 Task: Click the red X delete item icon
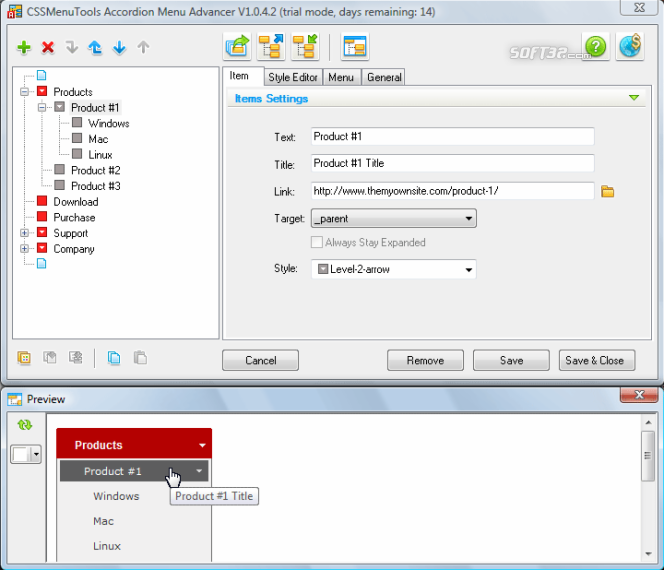(x=48, y=47)
